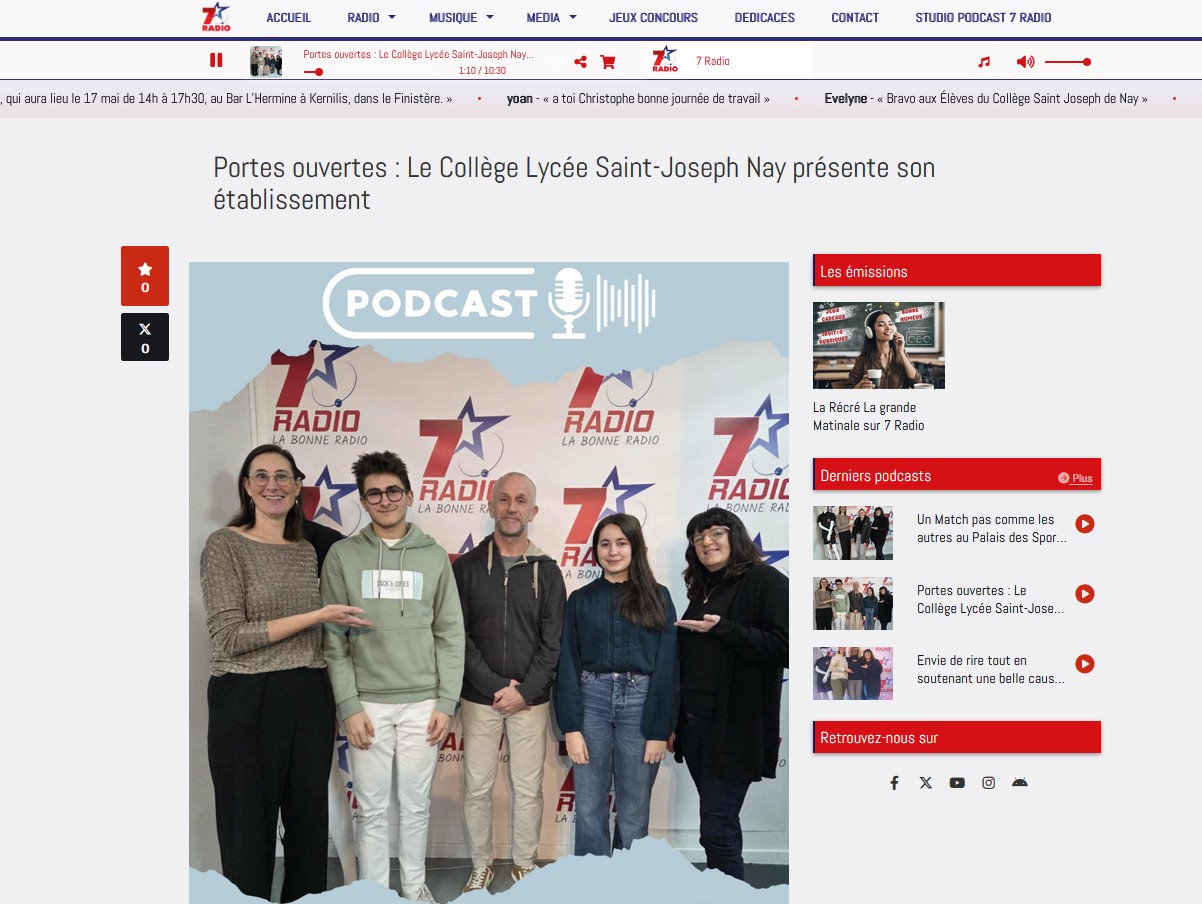Go to JEUX CONCOURS page
Viewport: 1202px width, 904px height.
[653, 17]
